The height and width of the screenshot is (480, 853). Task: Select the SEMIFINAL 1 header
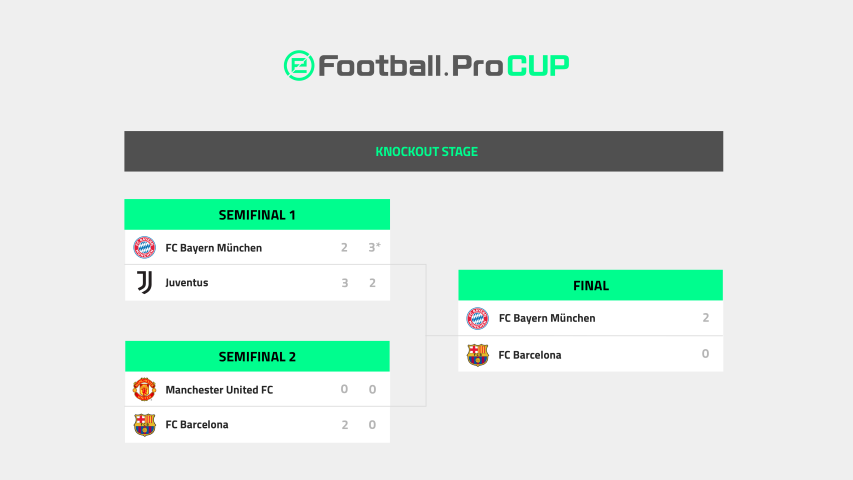point(257,215)
